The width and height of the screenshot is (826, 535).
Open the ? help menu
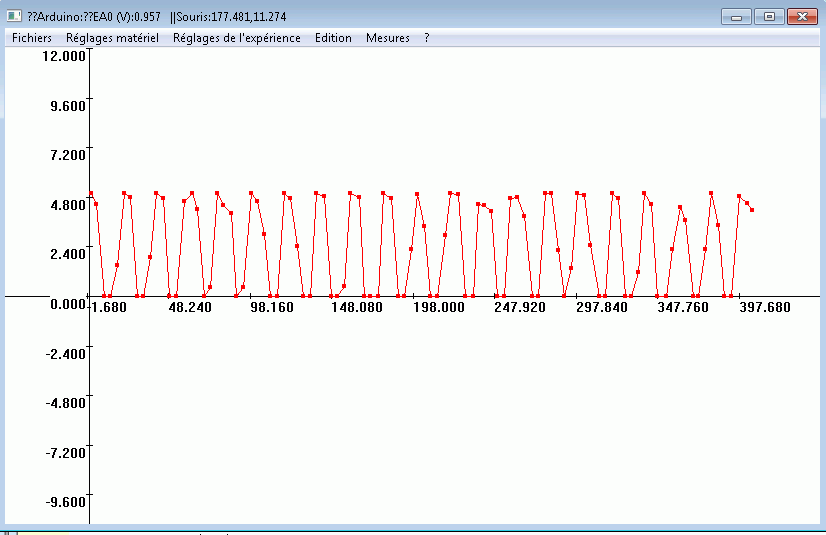(427, 38)
